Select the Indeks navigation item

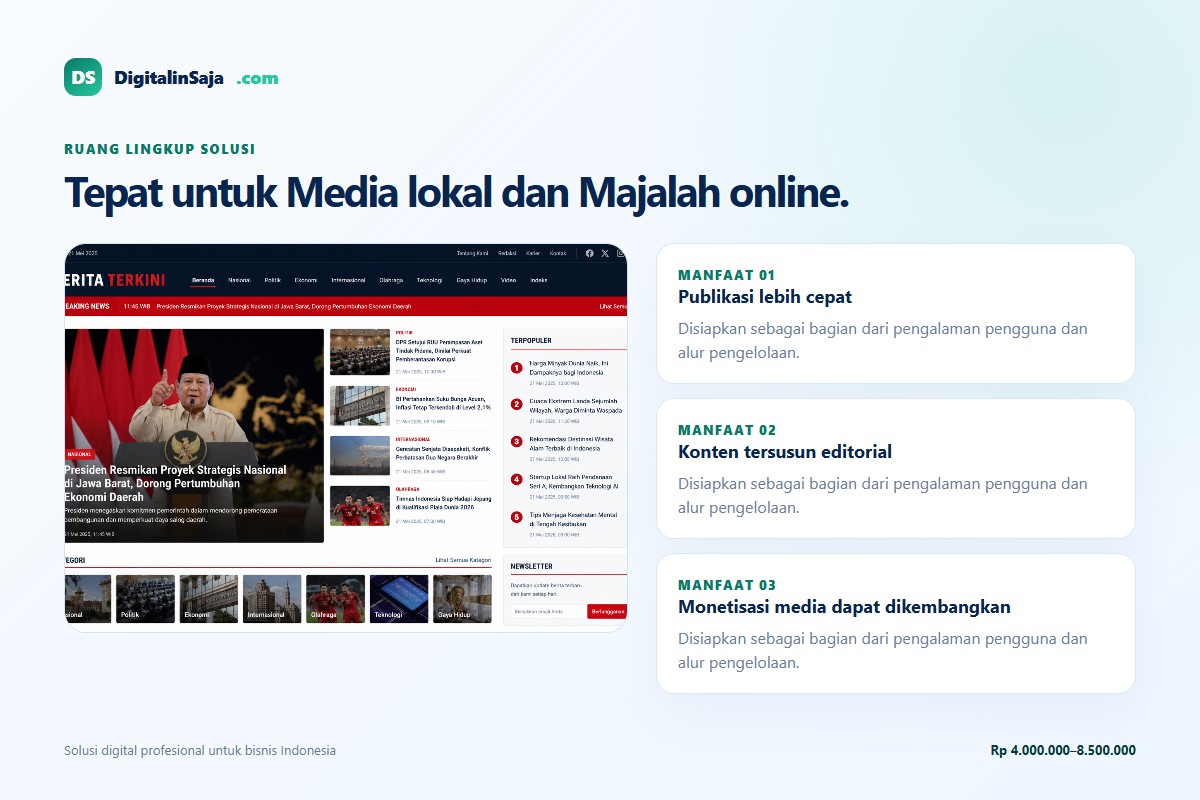pos(539,280)
